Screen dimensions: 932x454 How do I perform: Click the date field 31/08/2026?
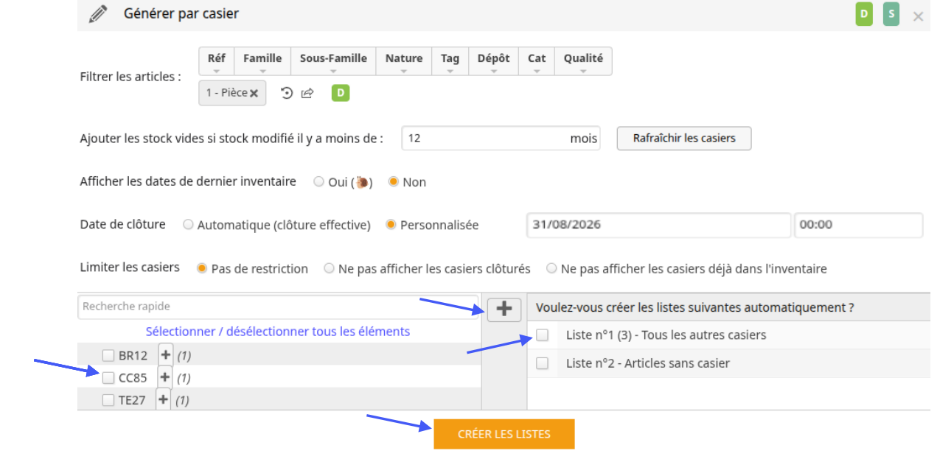[659, 225]
